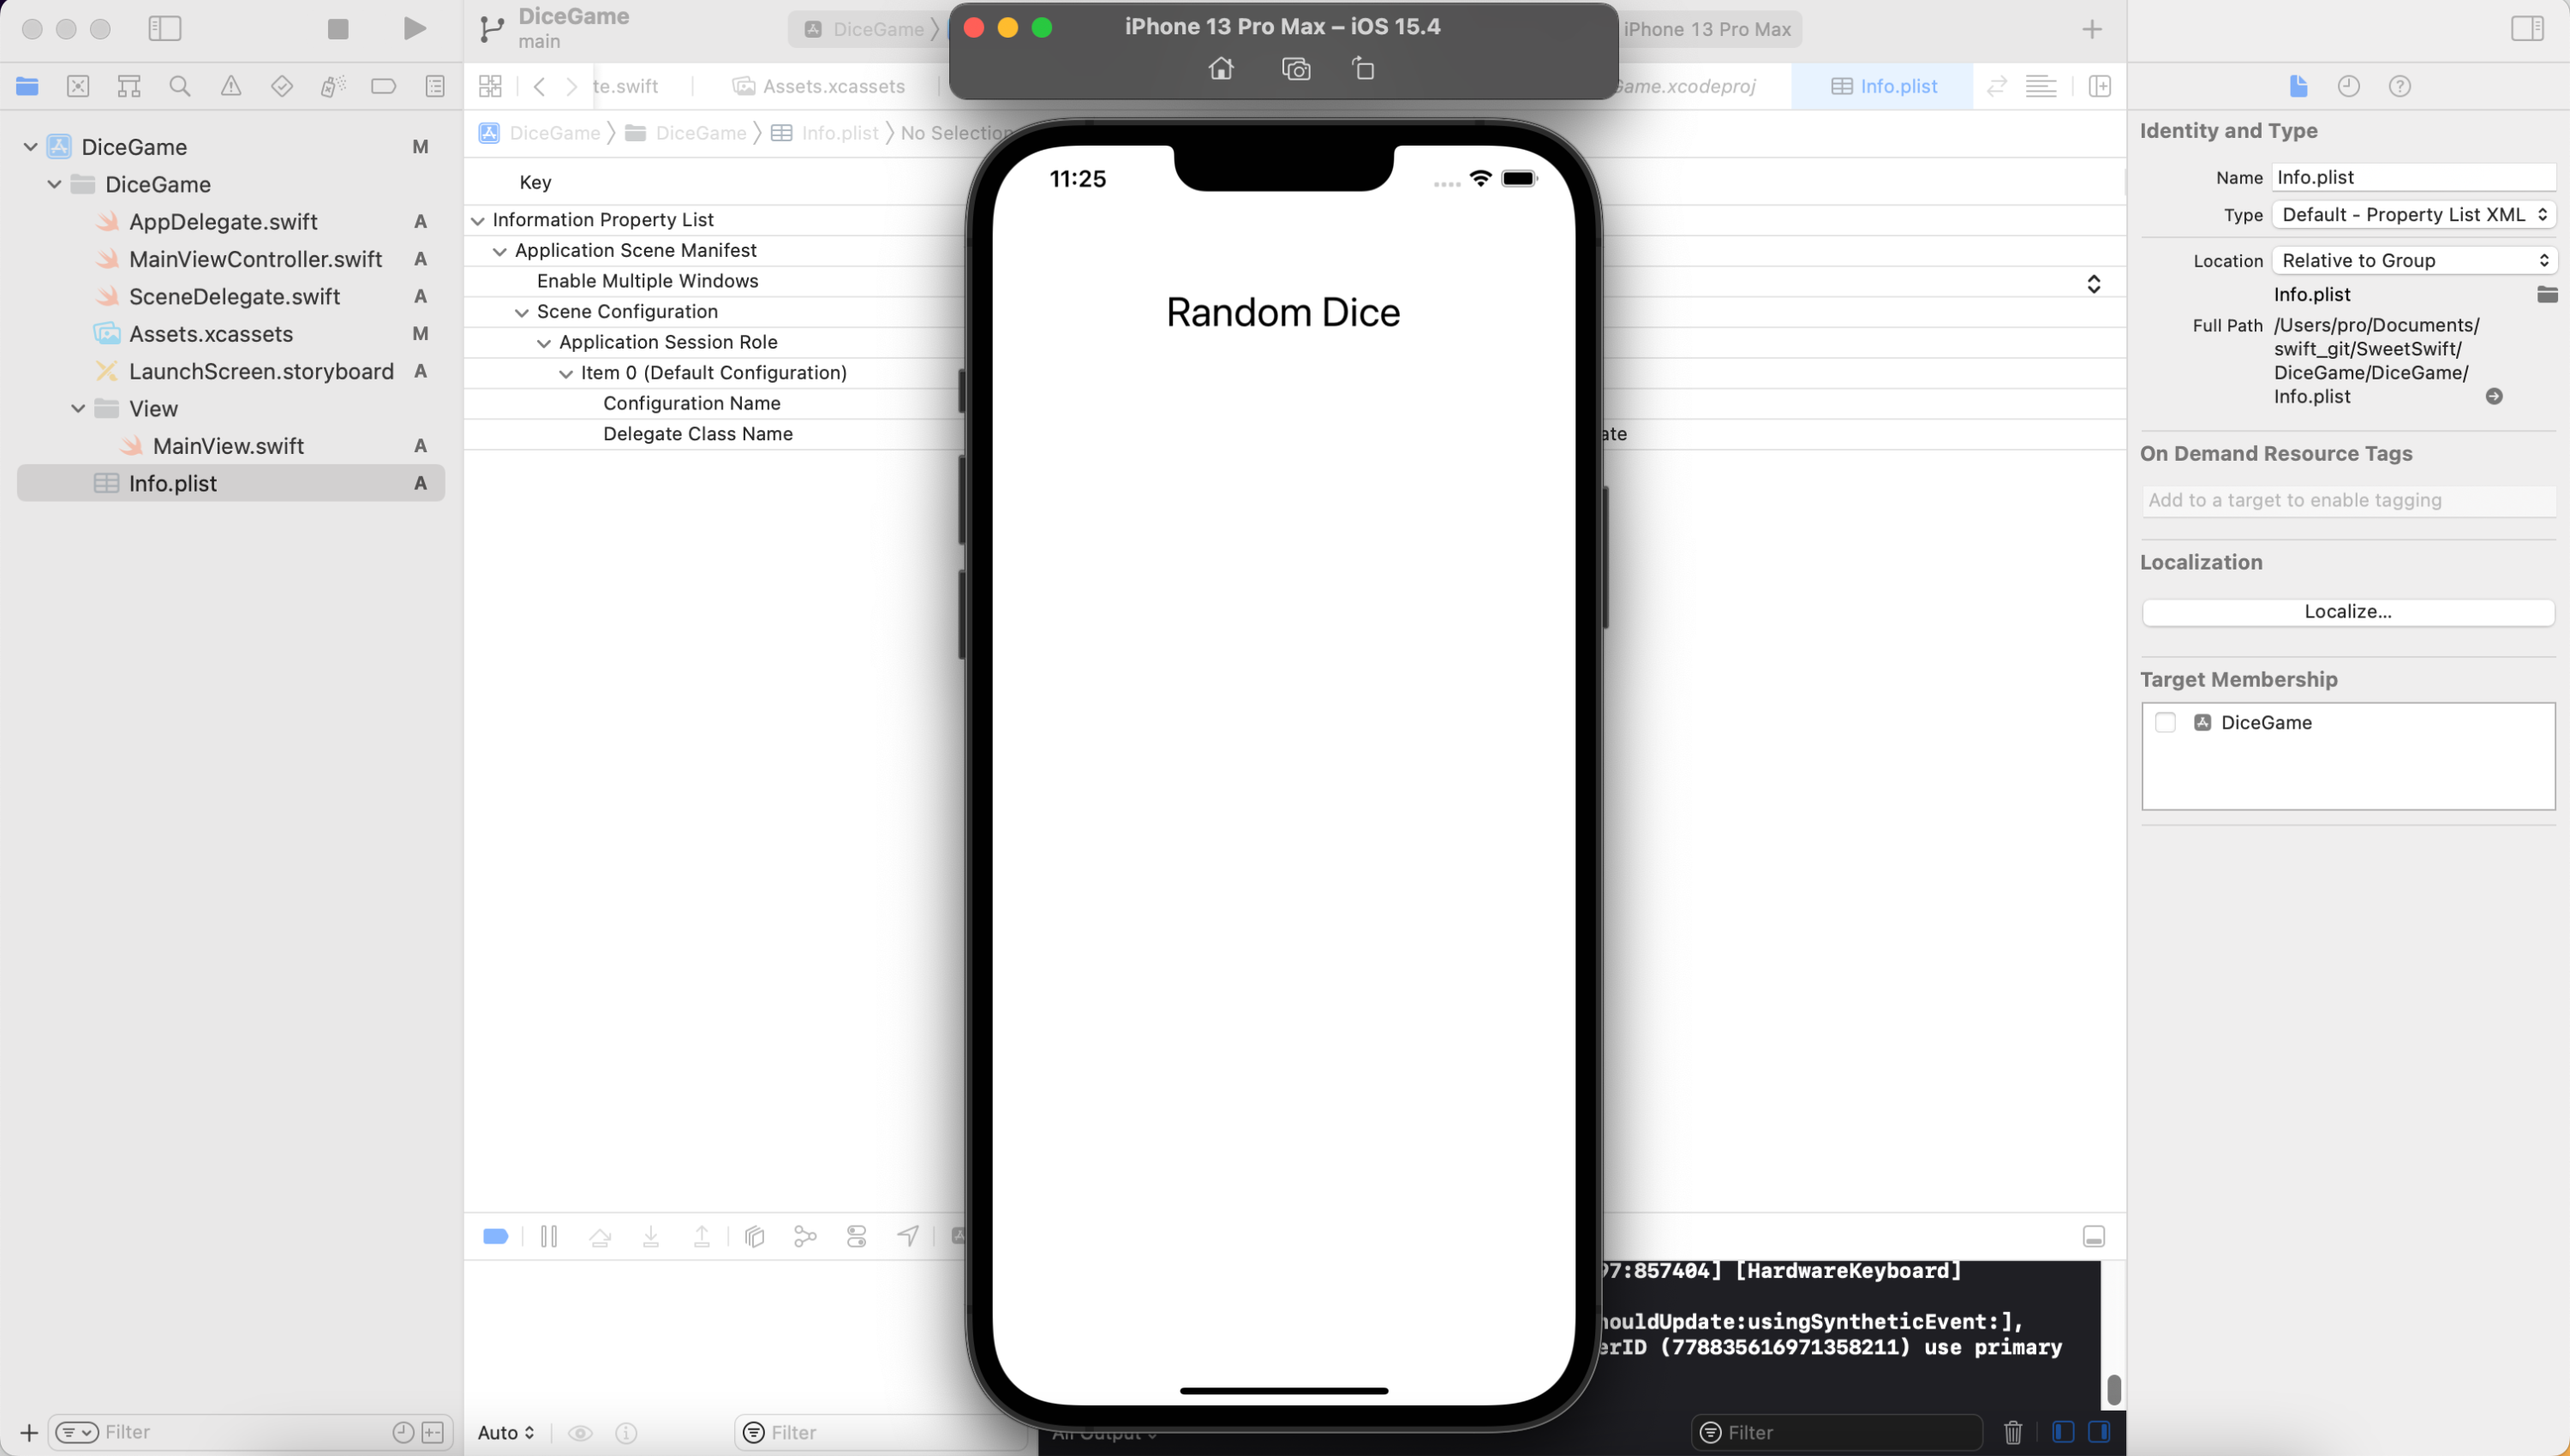The height and width of the screenshot is (1456, 2570).
Task: Open Location Relative to Group dropdown
Action: tap(2413, 261)
